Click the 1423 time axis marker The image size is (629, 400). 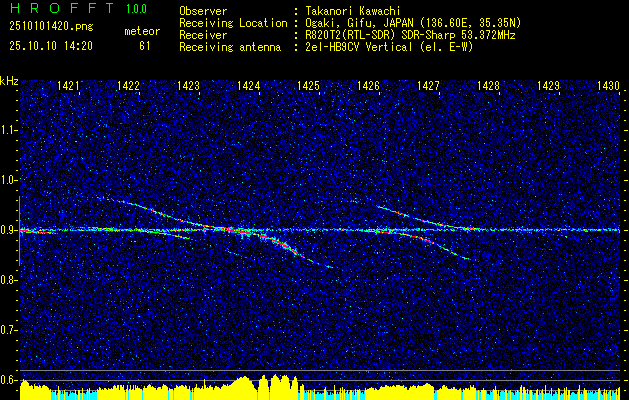coord(189,85)
